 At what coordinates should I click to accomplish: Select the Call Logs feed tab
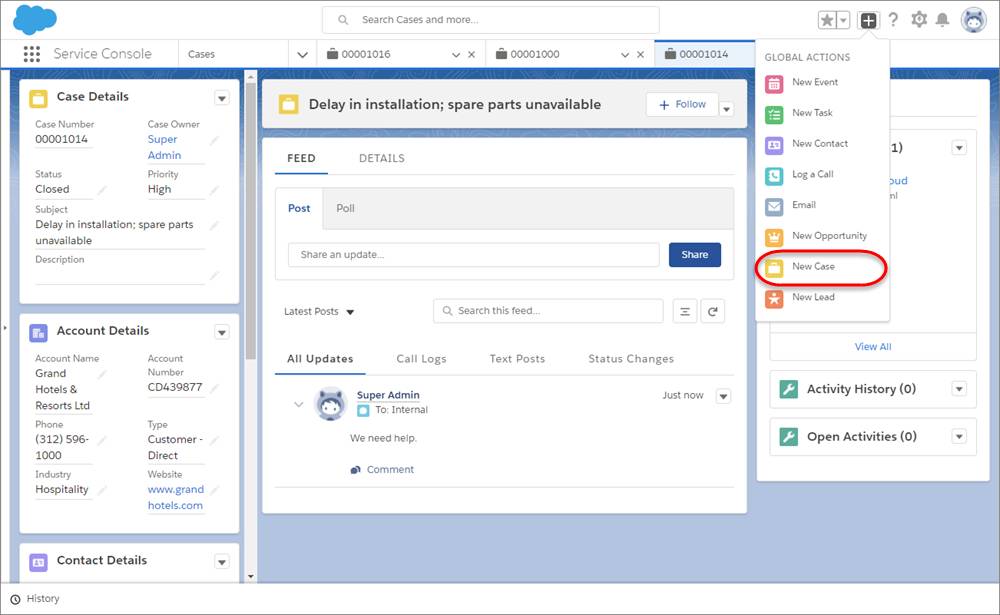coord(421,359)
